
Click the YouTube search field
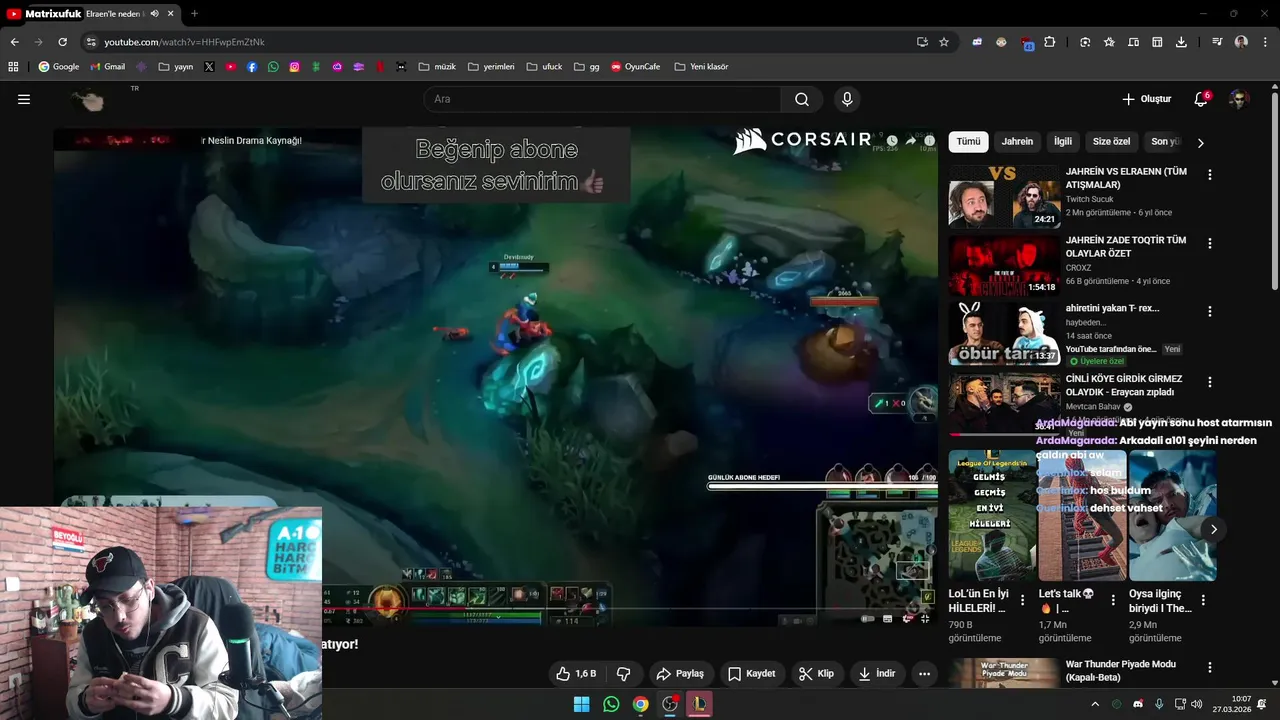(602, 99)
